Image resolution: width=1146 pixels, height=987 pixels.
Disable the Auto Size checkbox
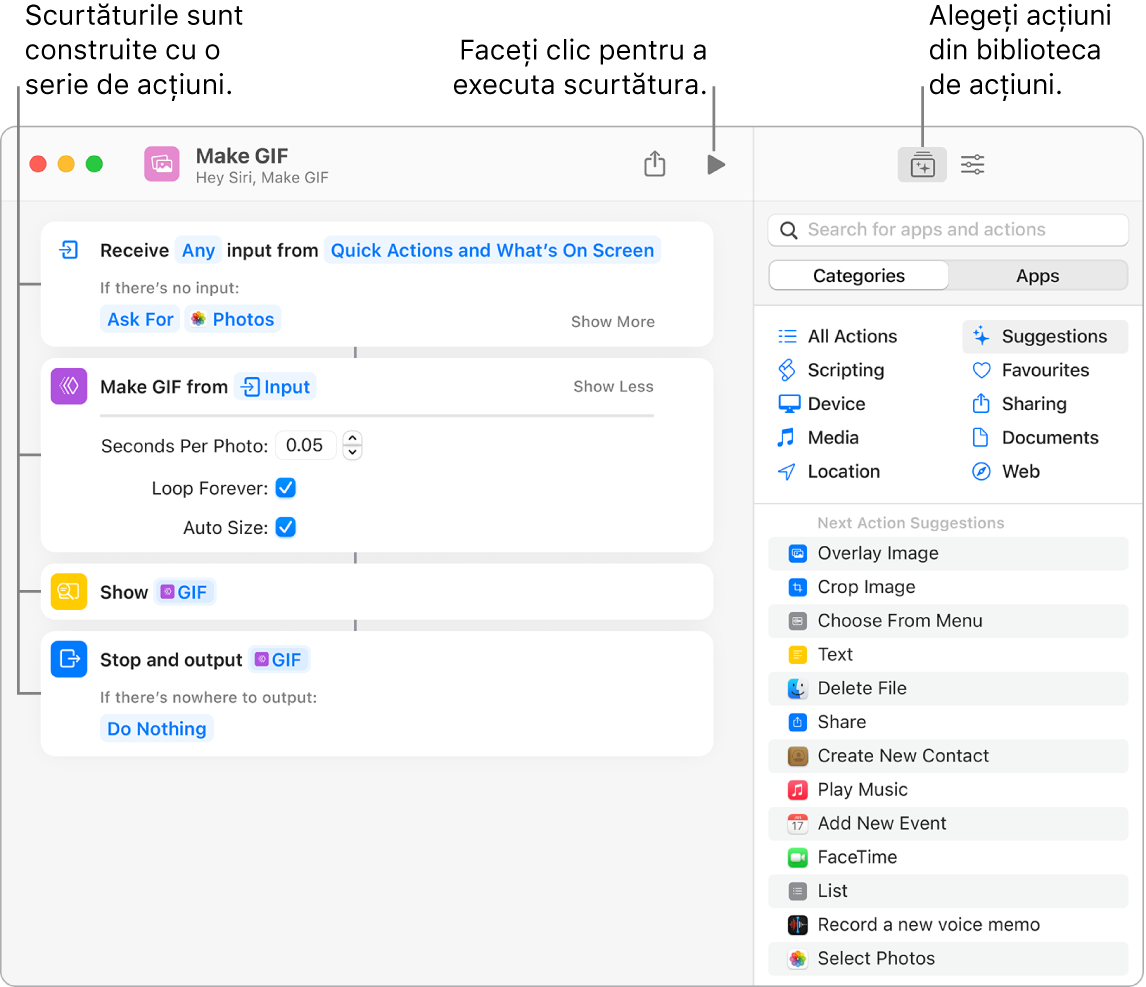point(286,527)
